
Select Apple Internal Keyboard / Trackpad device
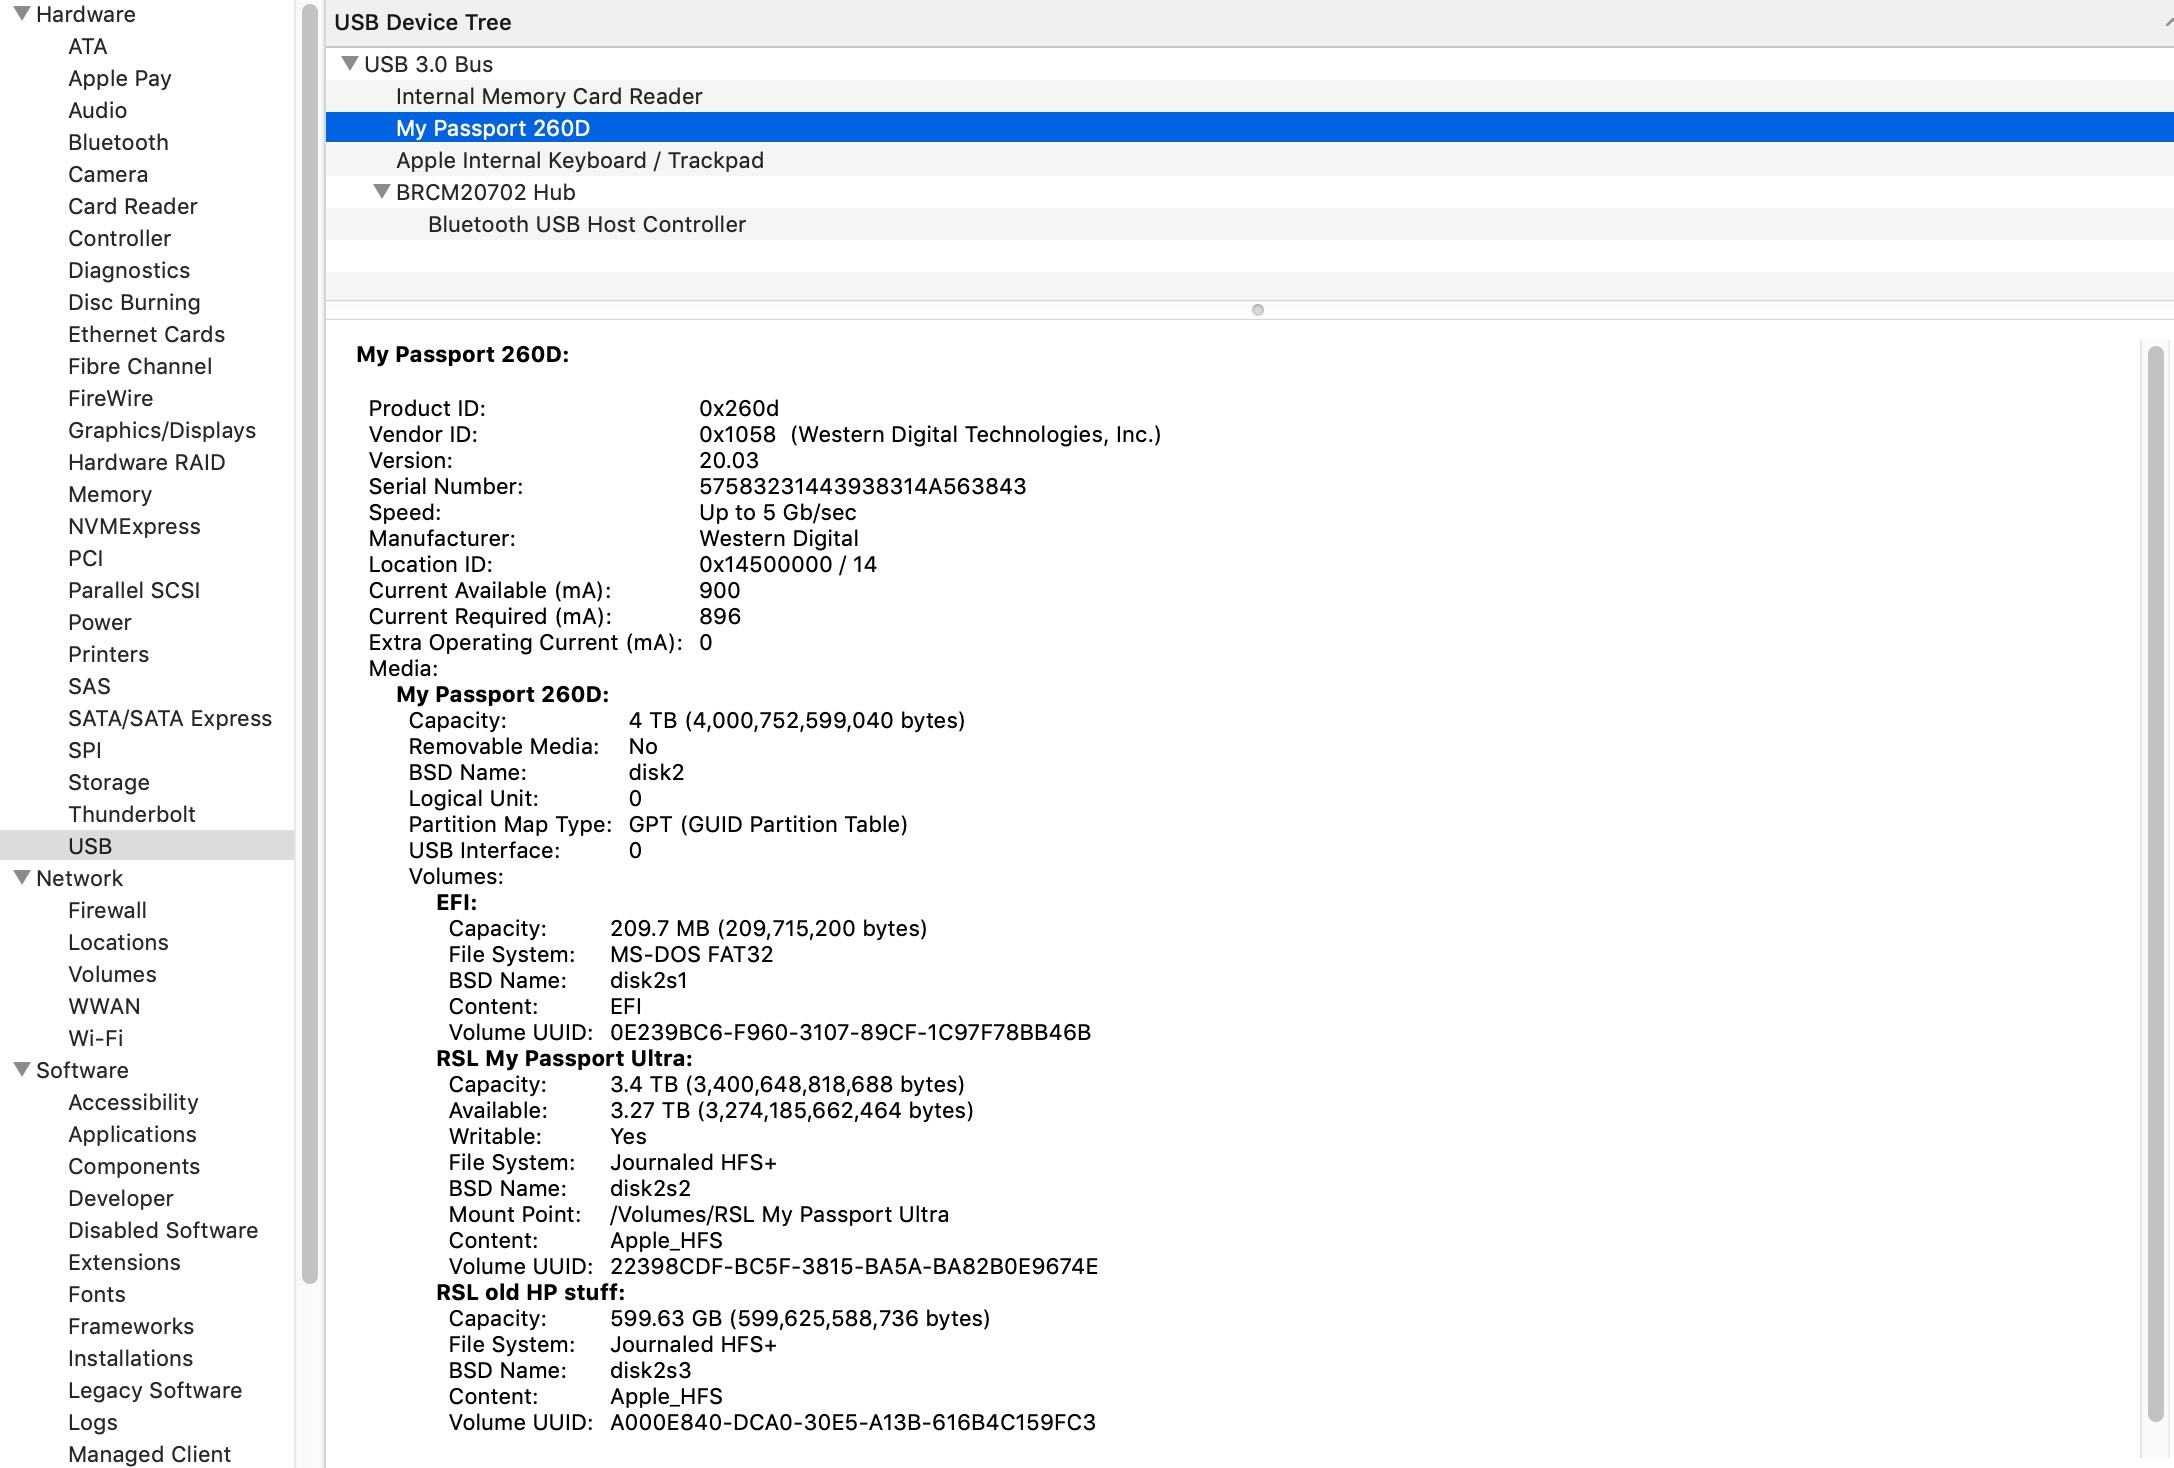[1250, 160]
